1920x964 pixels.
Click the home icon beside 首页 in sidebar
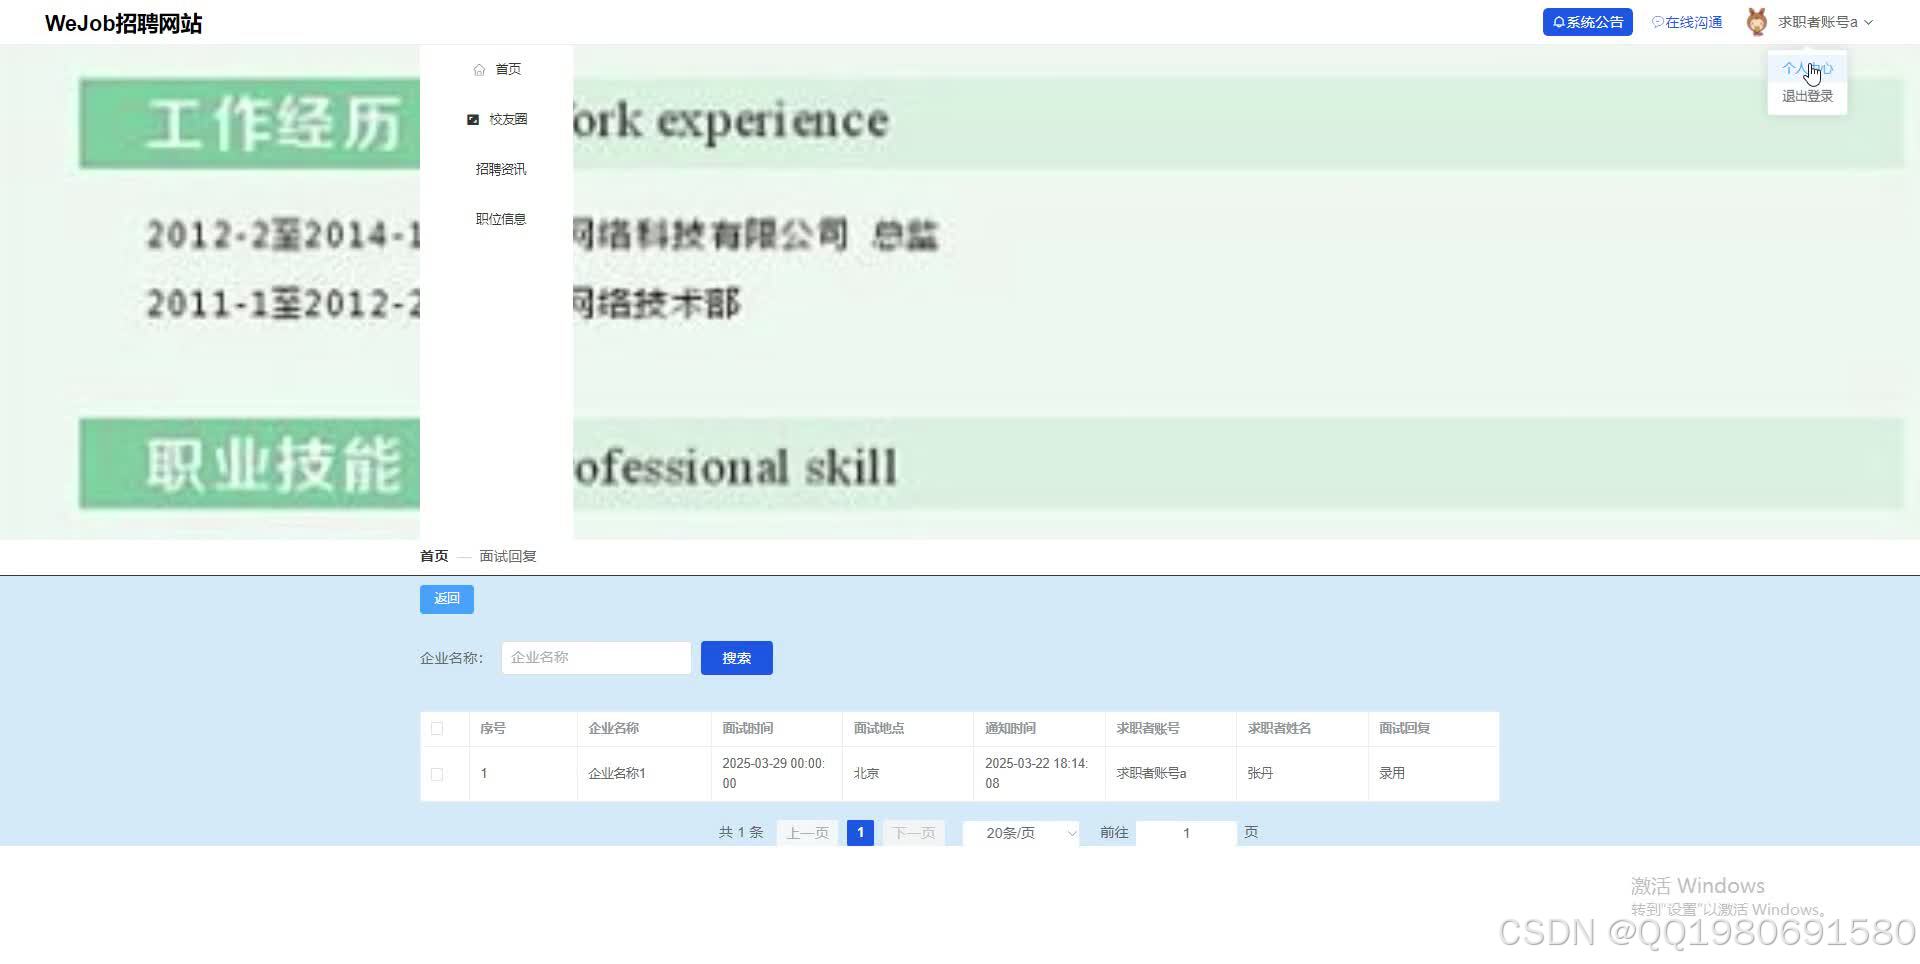479,69
